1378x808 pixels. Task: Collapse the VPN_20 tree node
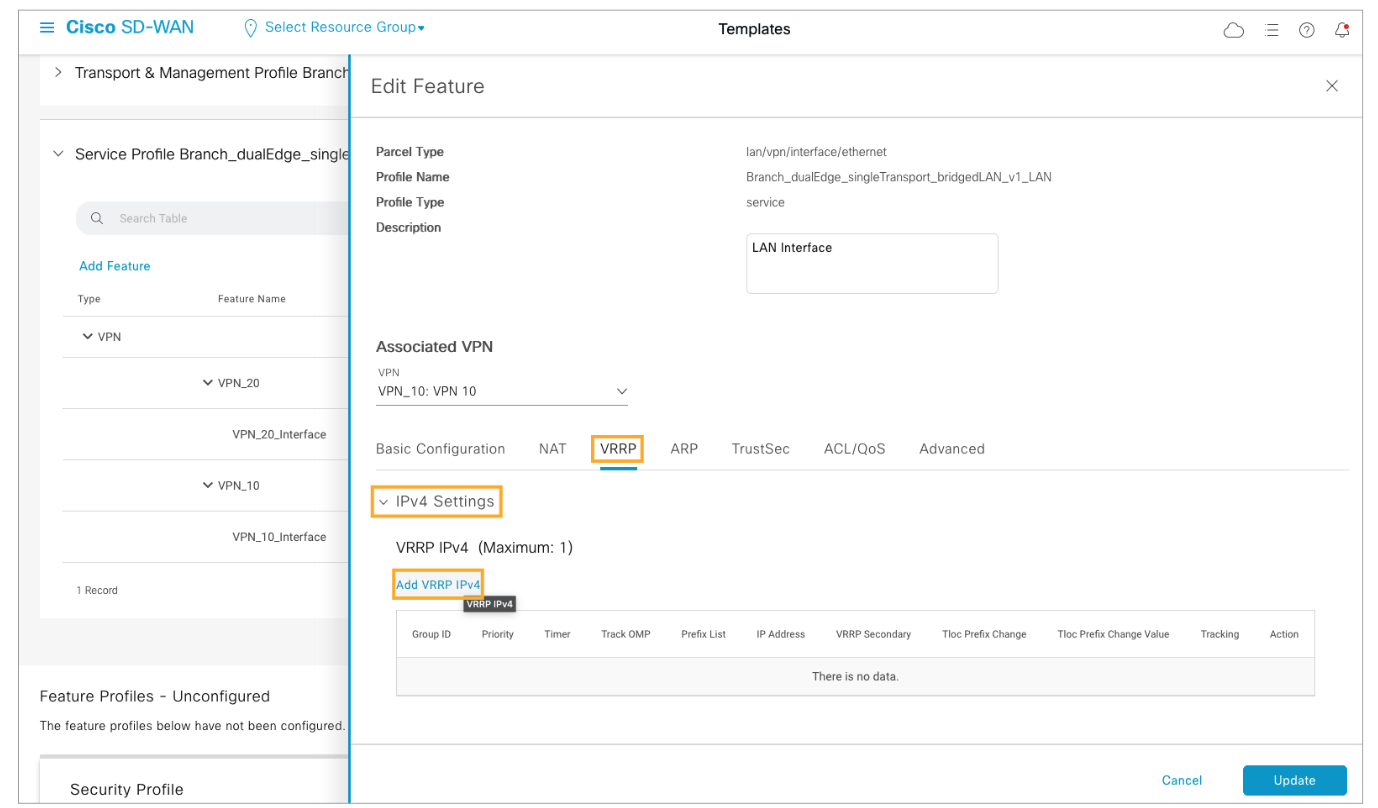[x=208, y=383]
